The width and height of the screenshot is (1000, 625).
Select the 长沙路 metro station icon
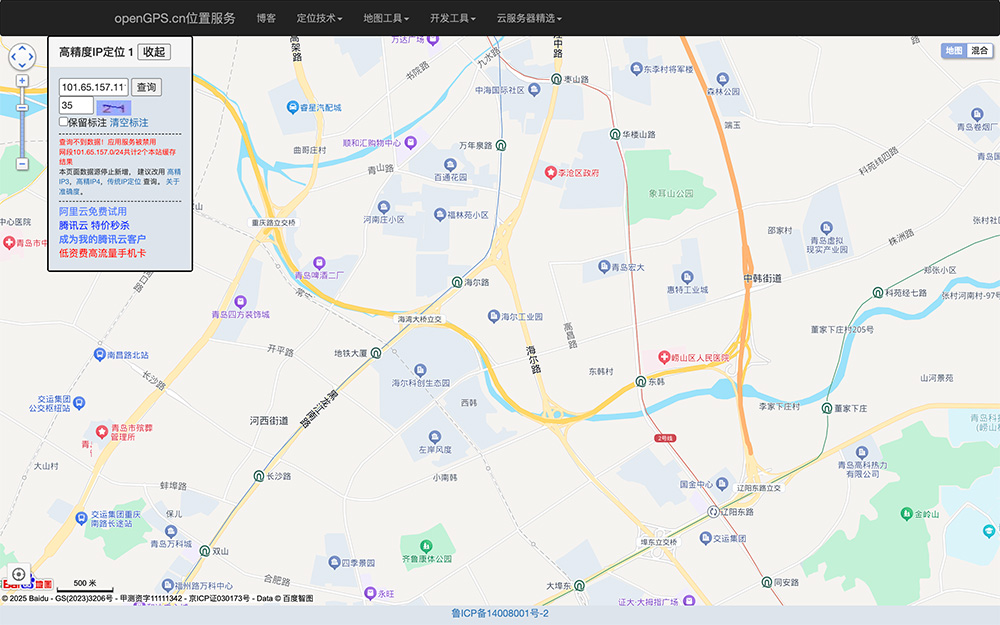tap(259, 476)
